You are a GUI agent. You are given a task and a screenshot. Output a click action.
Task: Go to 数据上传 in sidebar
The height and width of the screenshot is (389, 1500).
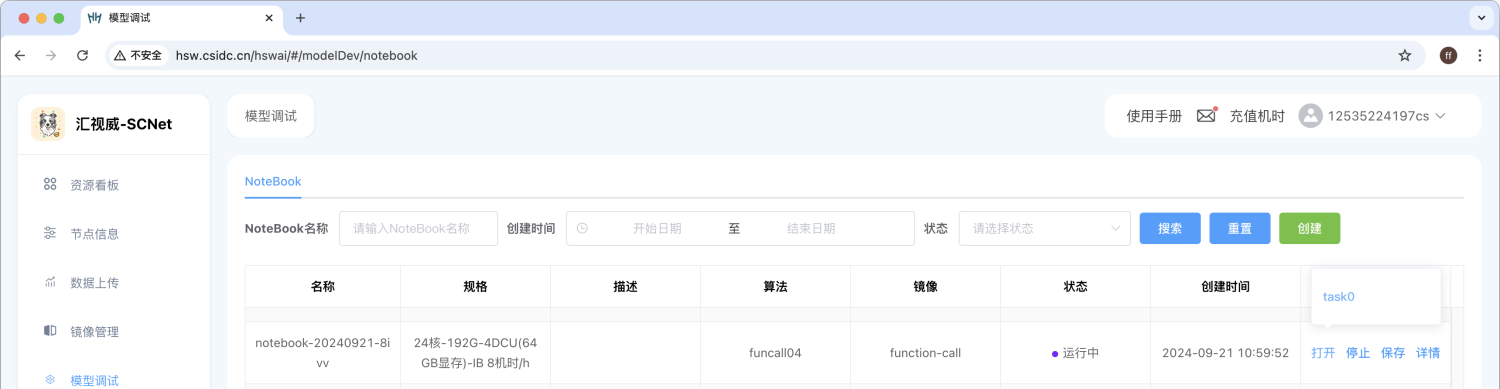tap(95, 283)
